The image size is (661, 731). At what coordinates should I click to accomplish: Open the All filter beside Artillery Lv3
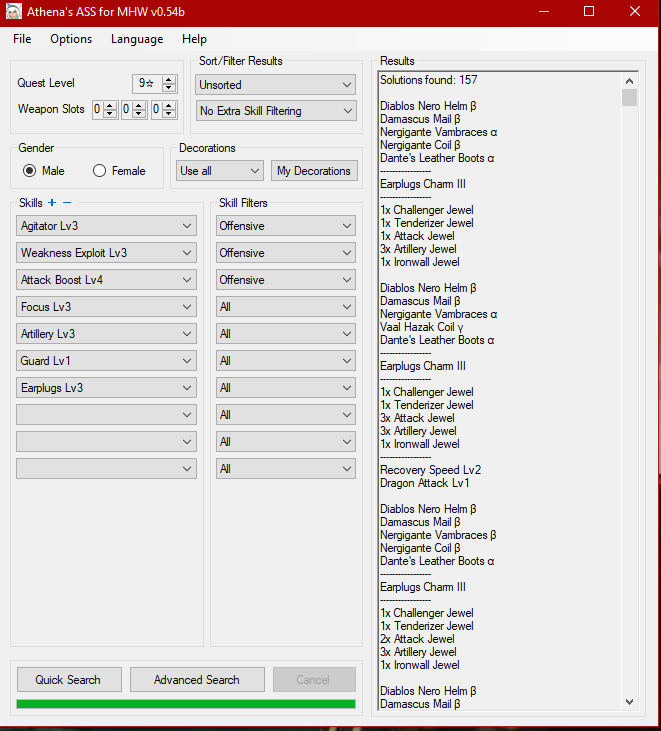[286, 334]
